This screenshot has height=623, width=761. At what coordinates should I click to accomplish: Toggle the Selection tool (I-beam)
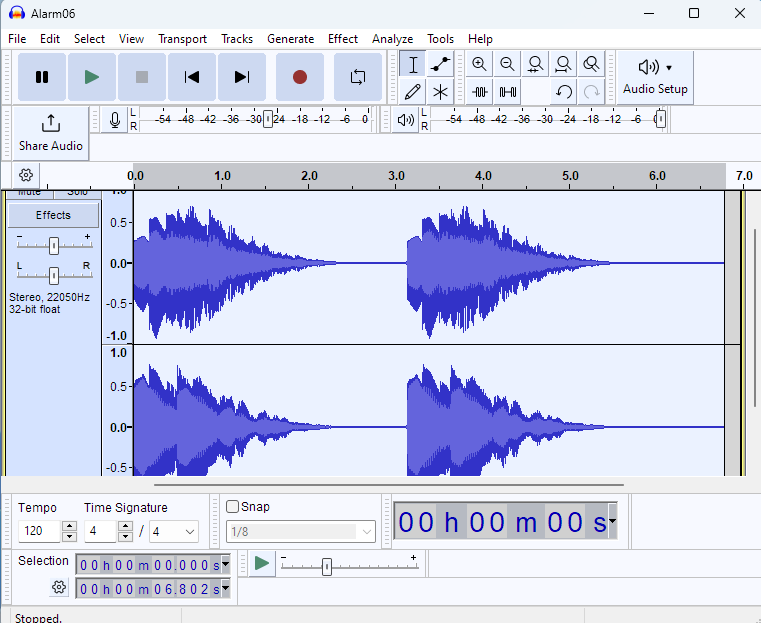click(413, 65)
